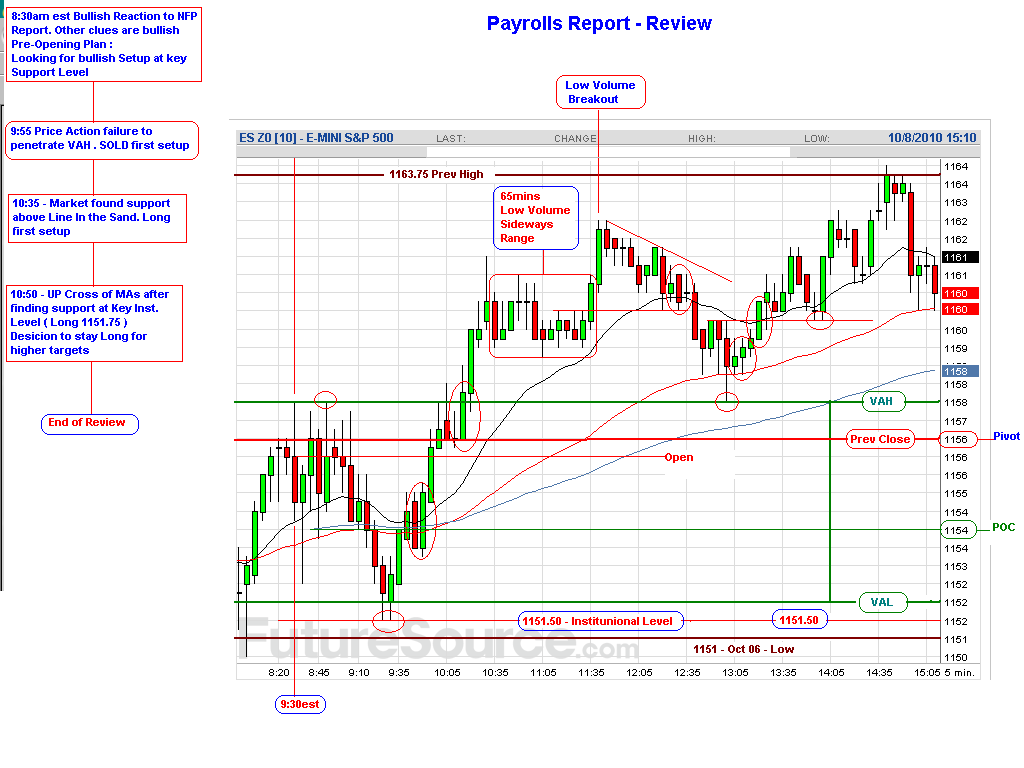1024x768 pixels.
Task: Click the '12:35' time axis label
Action: 687,672
